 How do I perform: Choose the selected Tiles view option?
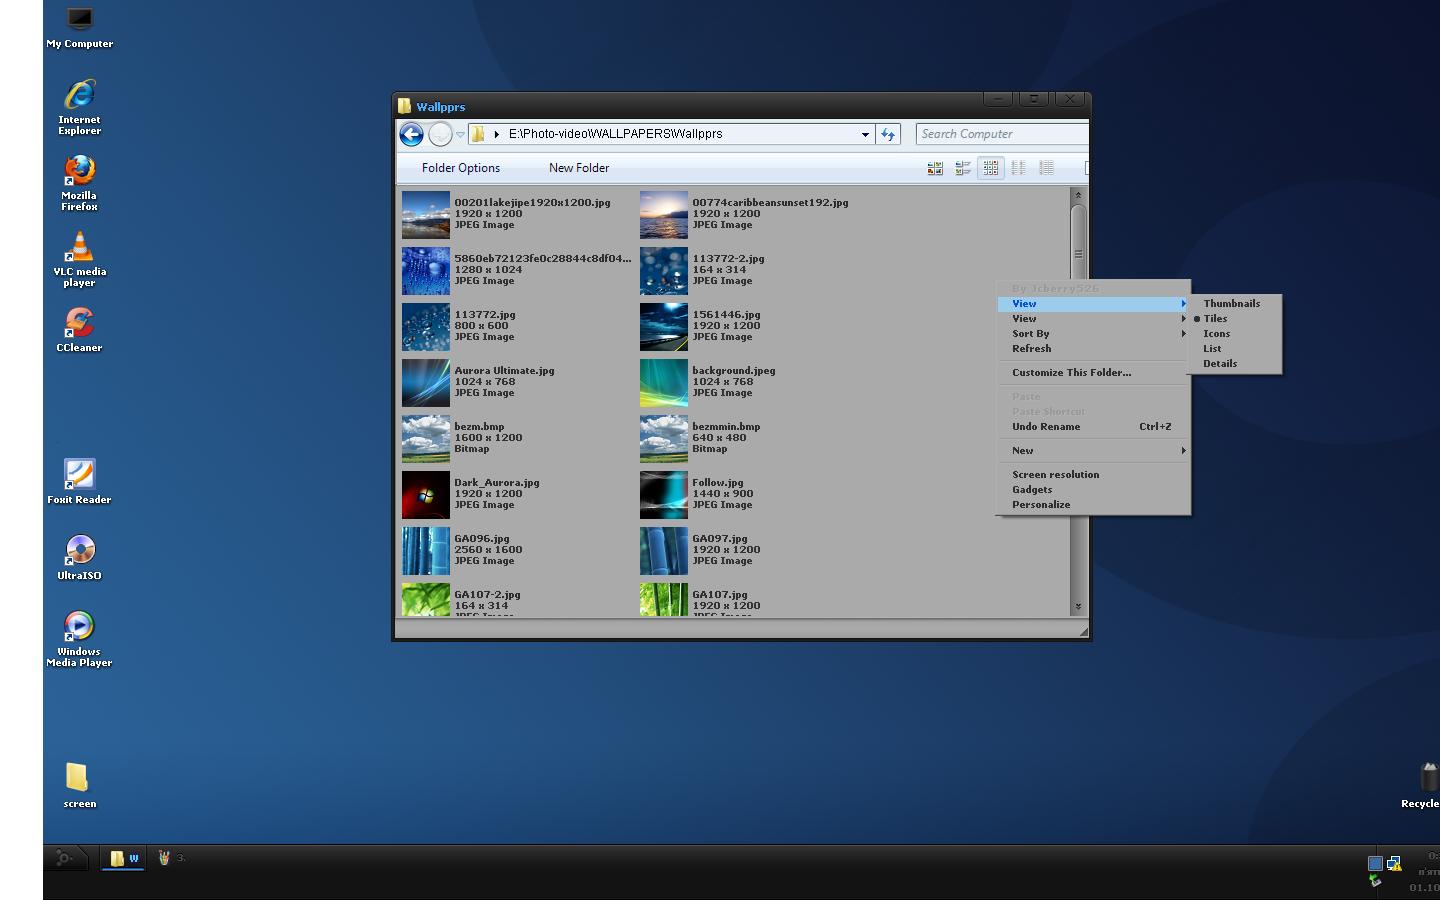tap(1215, 319)
